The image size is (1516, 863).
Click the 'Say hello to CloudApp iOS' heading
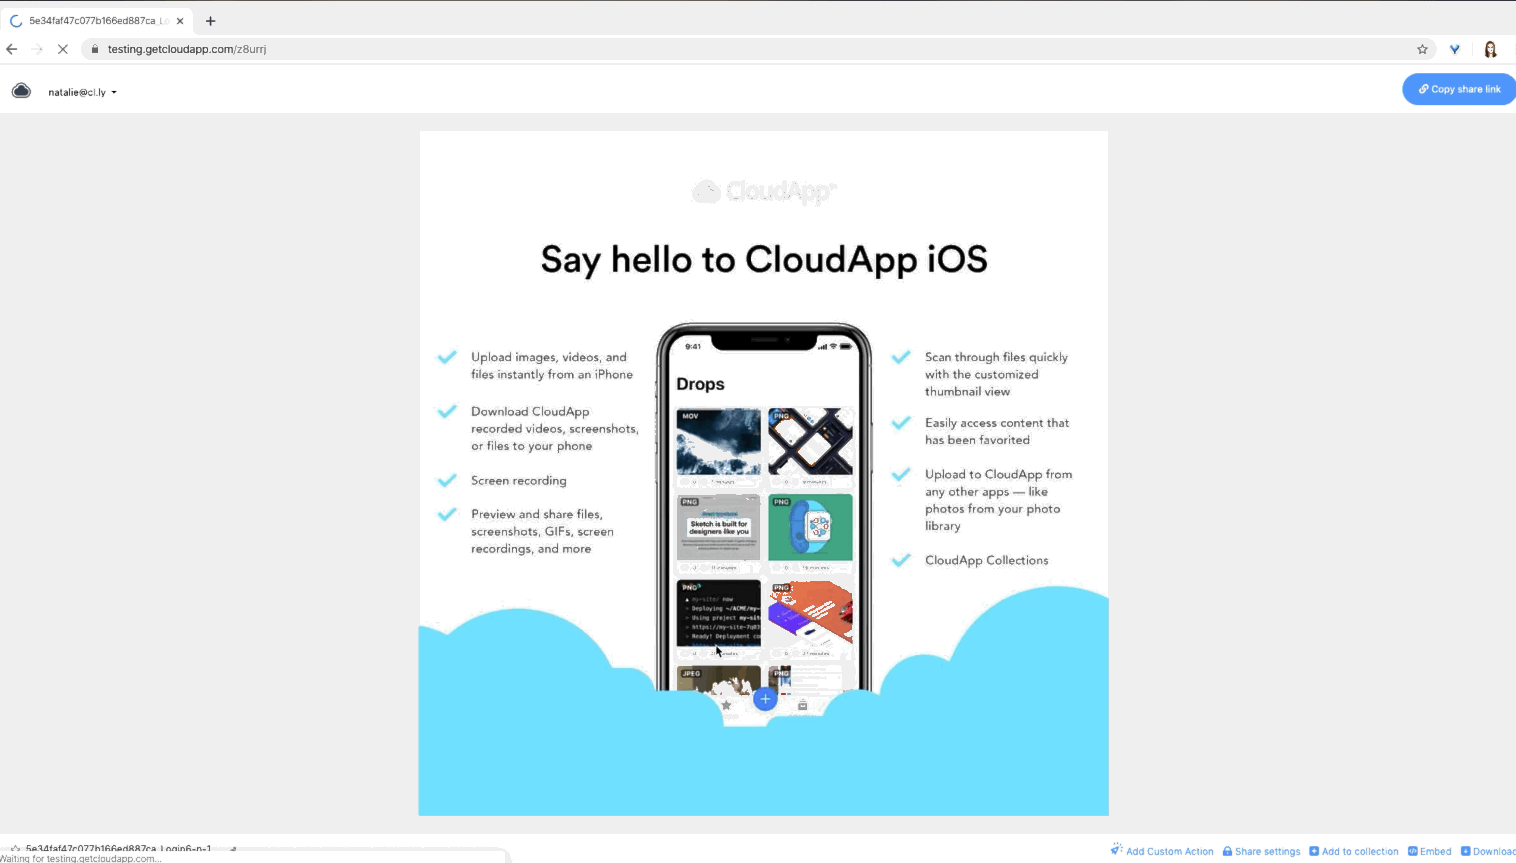click(x=764, y=259)
